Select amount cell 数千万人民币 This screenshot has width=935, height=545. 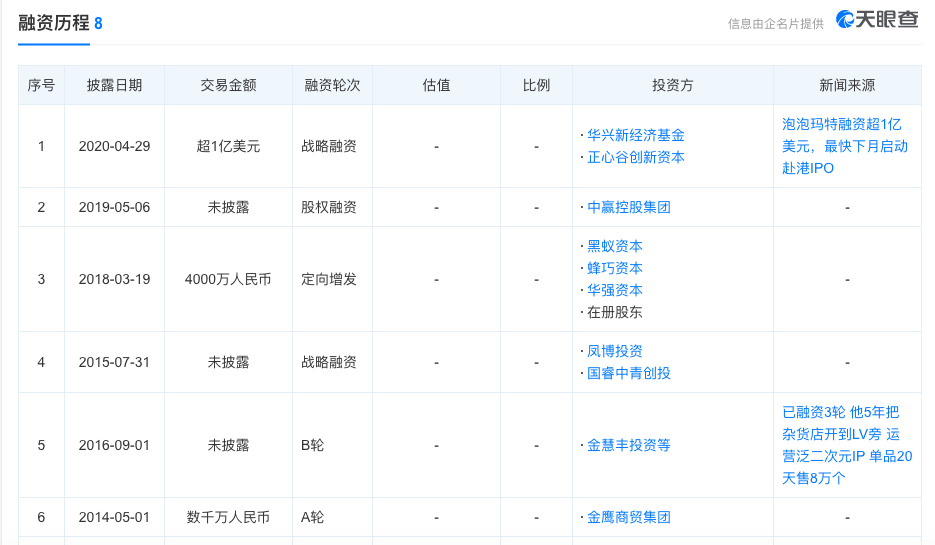pyautogui.click(x=228, y=518)
